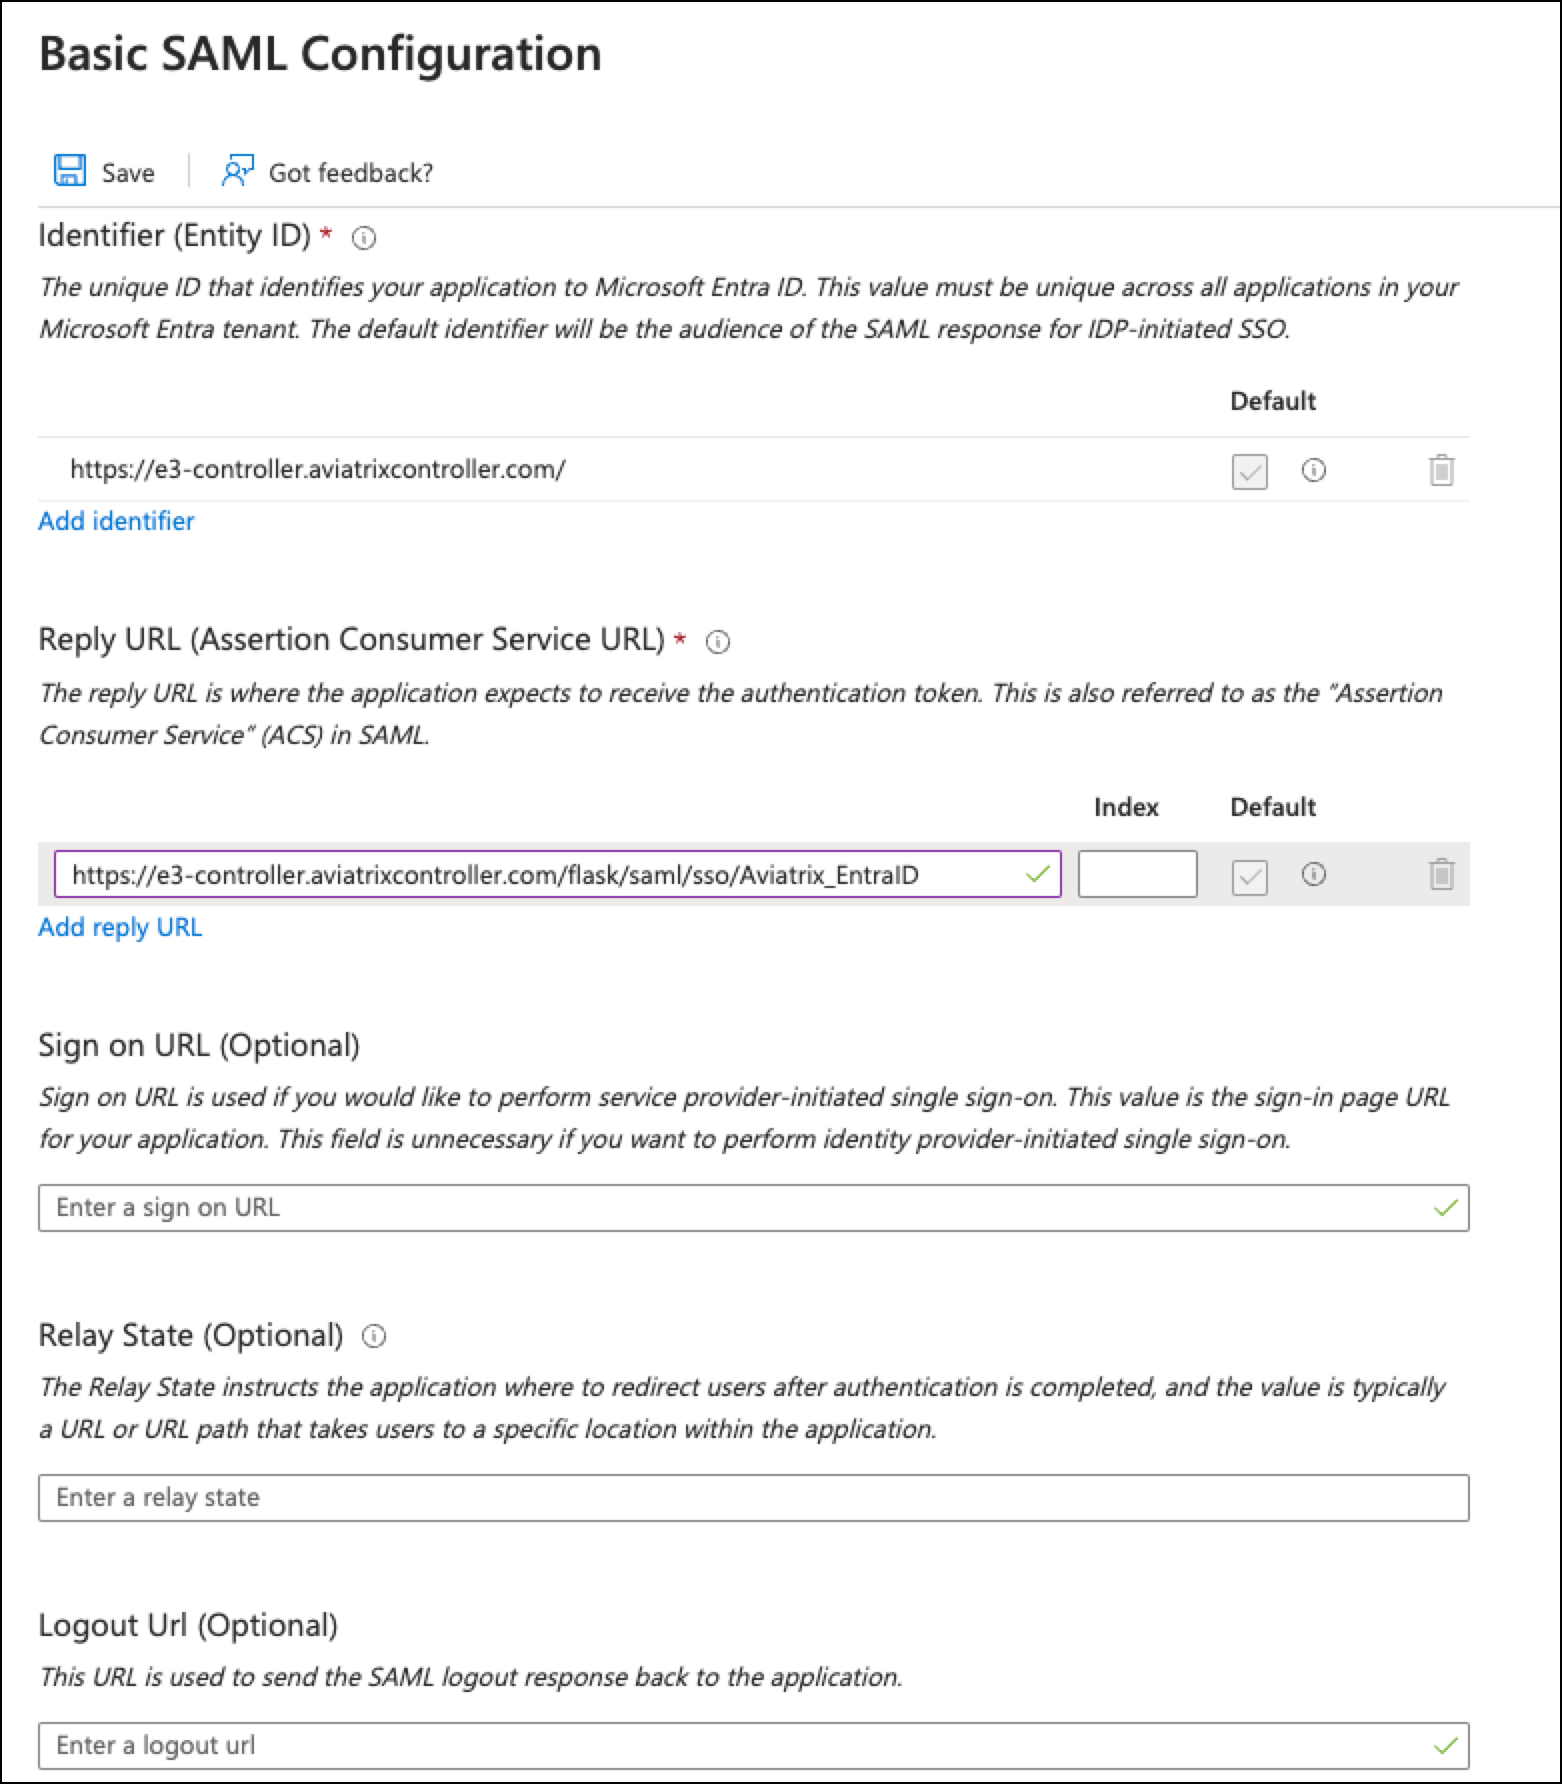Add a new identifier

click(116, 521)
